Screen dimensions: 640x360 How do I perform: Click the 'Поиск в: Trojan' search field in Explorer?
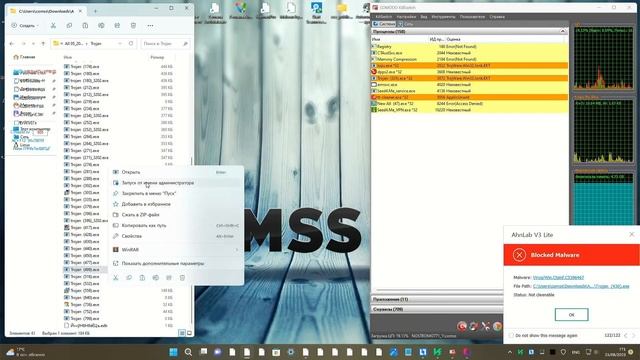coord(165,43)
